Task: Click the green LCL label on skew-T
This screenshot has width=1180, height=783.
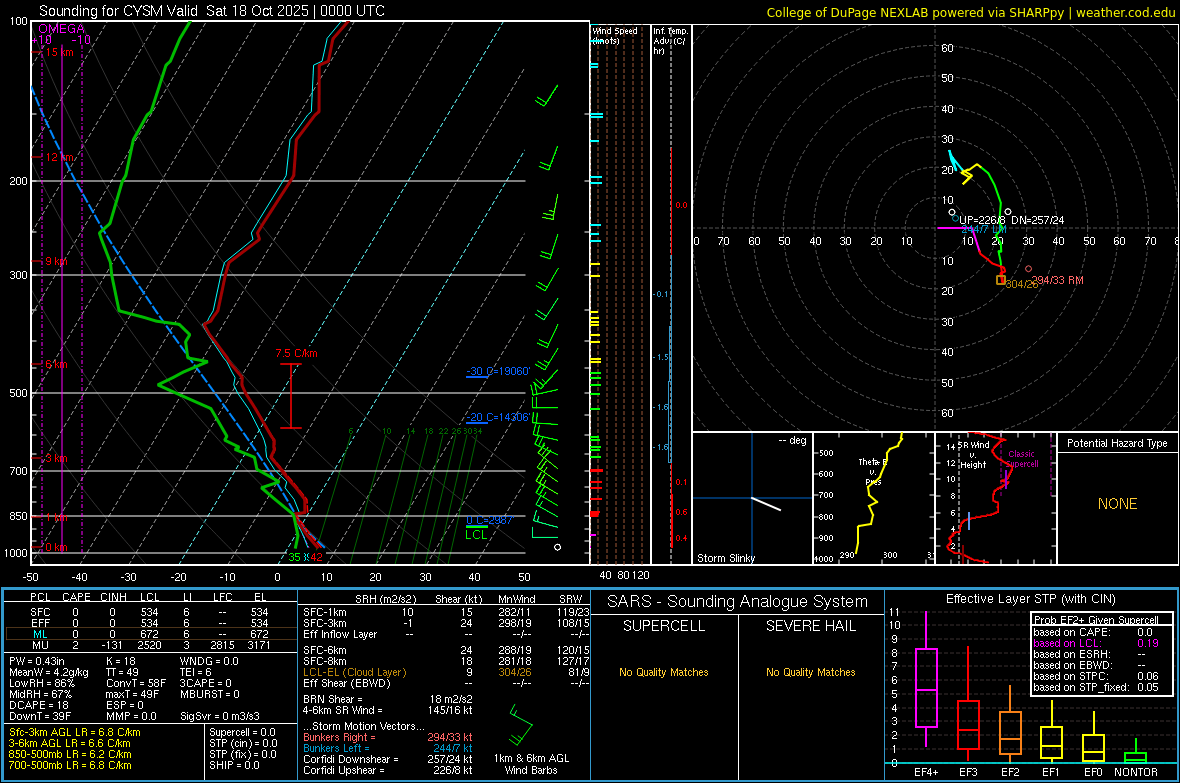Action: 476,535
